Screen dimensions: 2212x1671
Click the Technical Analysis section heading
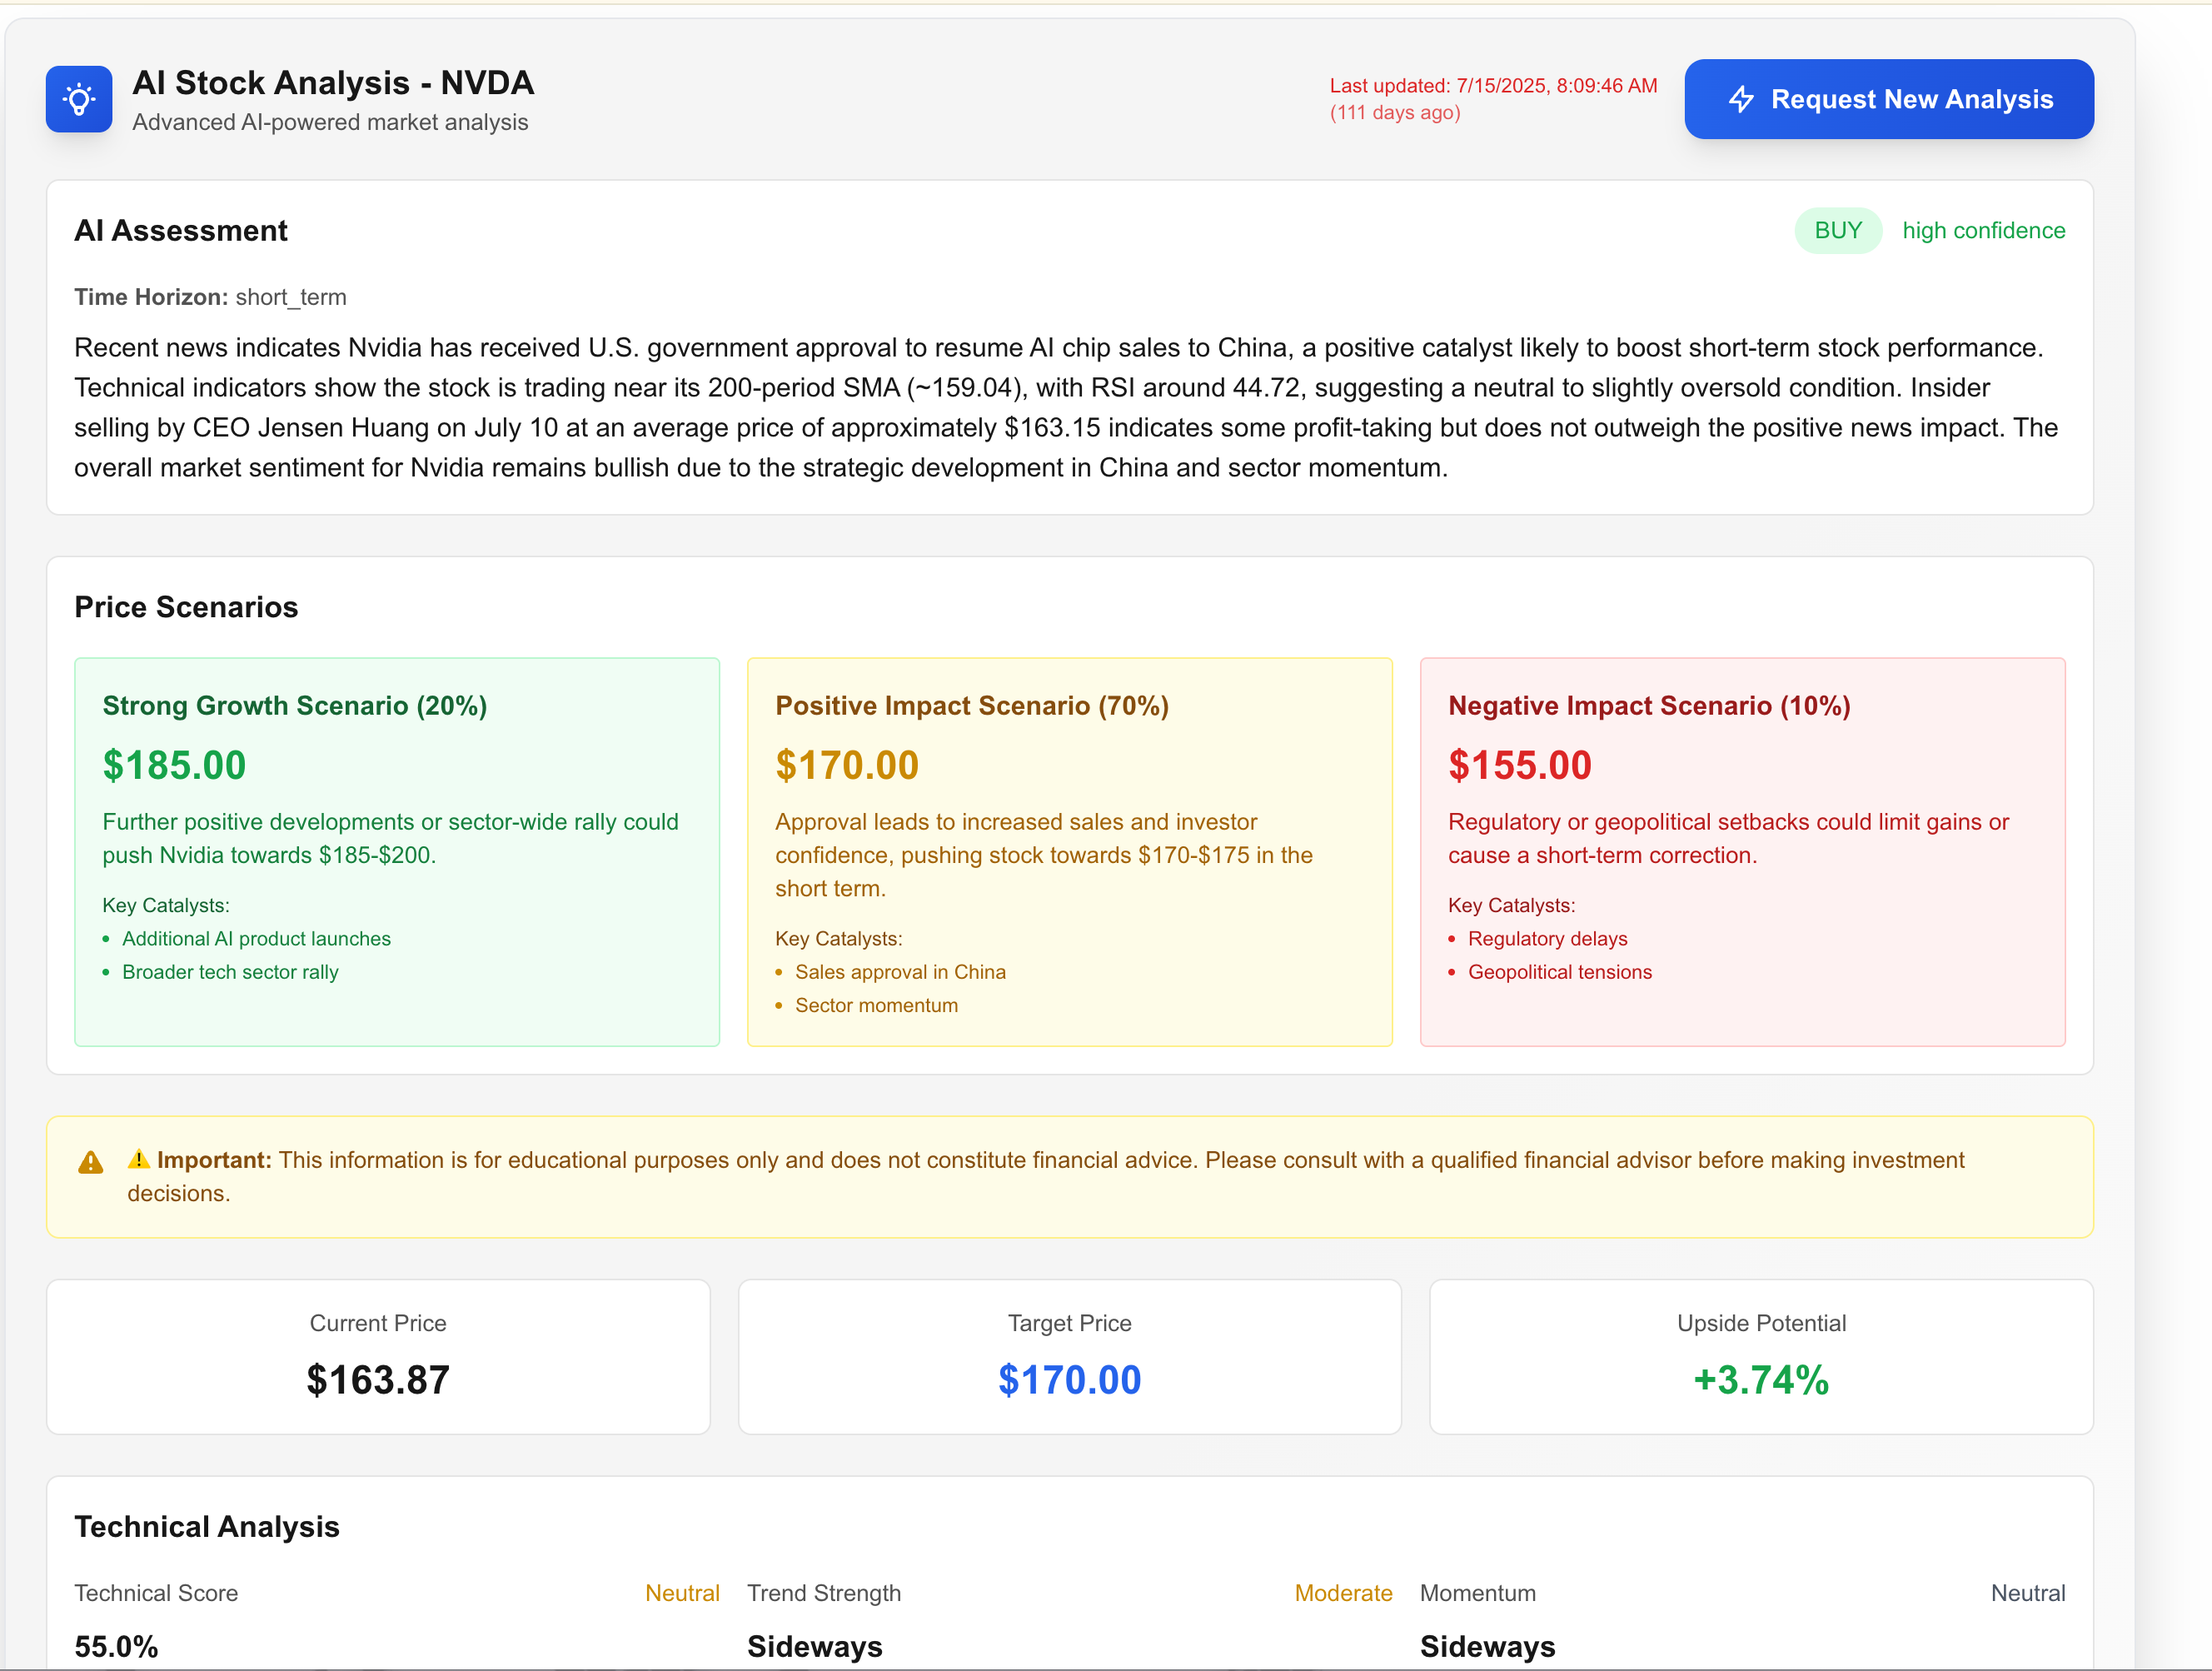(x=207, y=1527)
